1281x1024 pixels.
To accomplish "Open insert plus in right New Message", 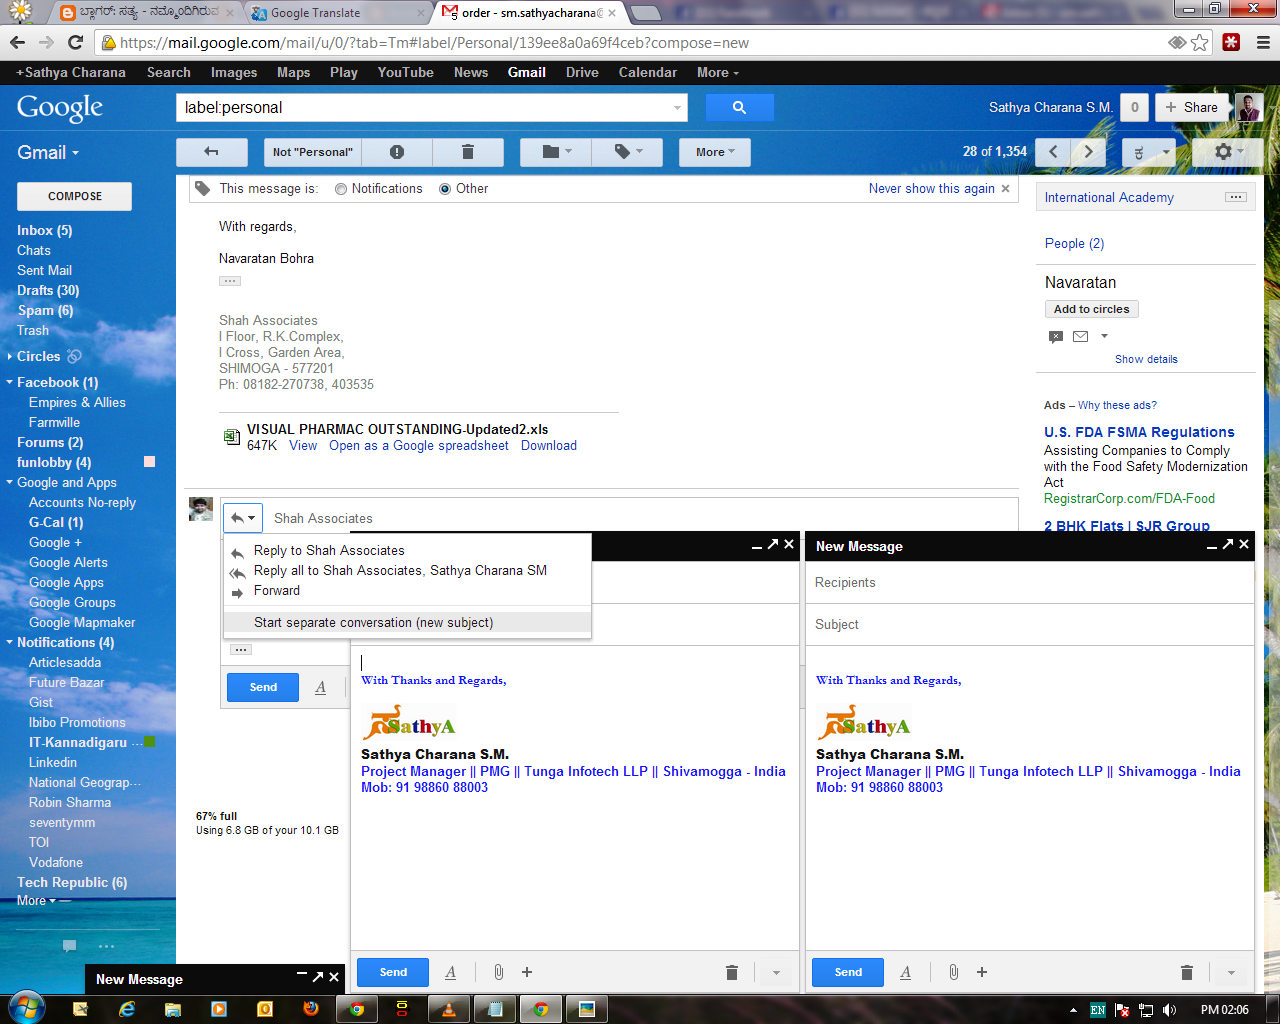I will click(x=982, y=972).
